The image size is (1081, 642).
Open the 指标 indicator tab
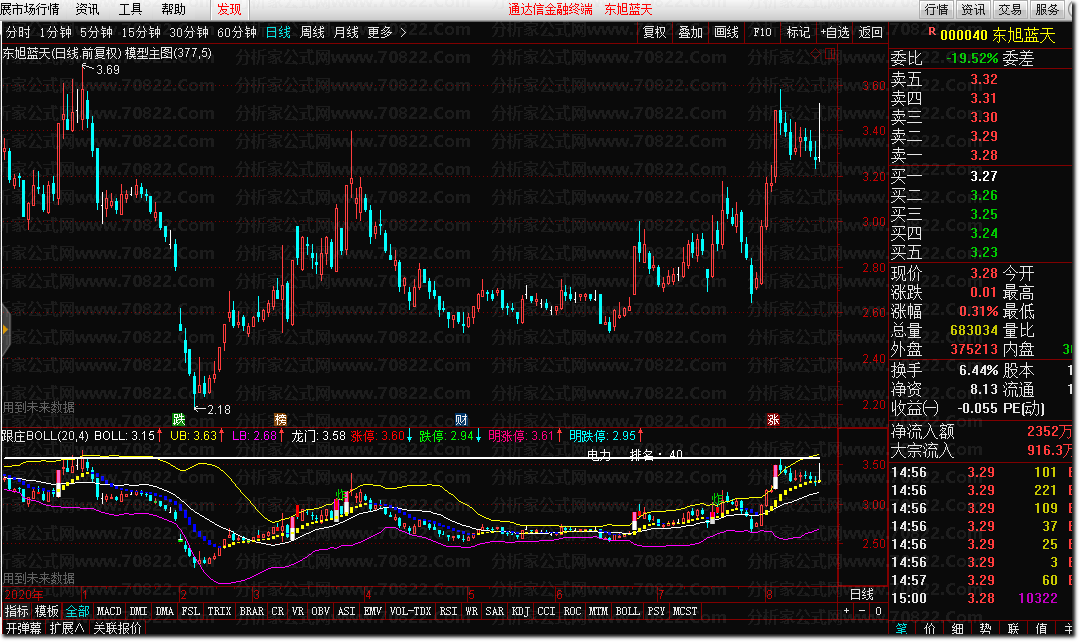tap(17, 611)
